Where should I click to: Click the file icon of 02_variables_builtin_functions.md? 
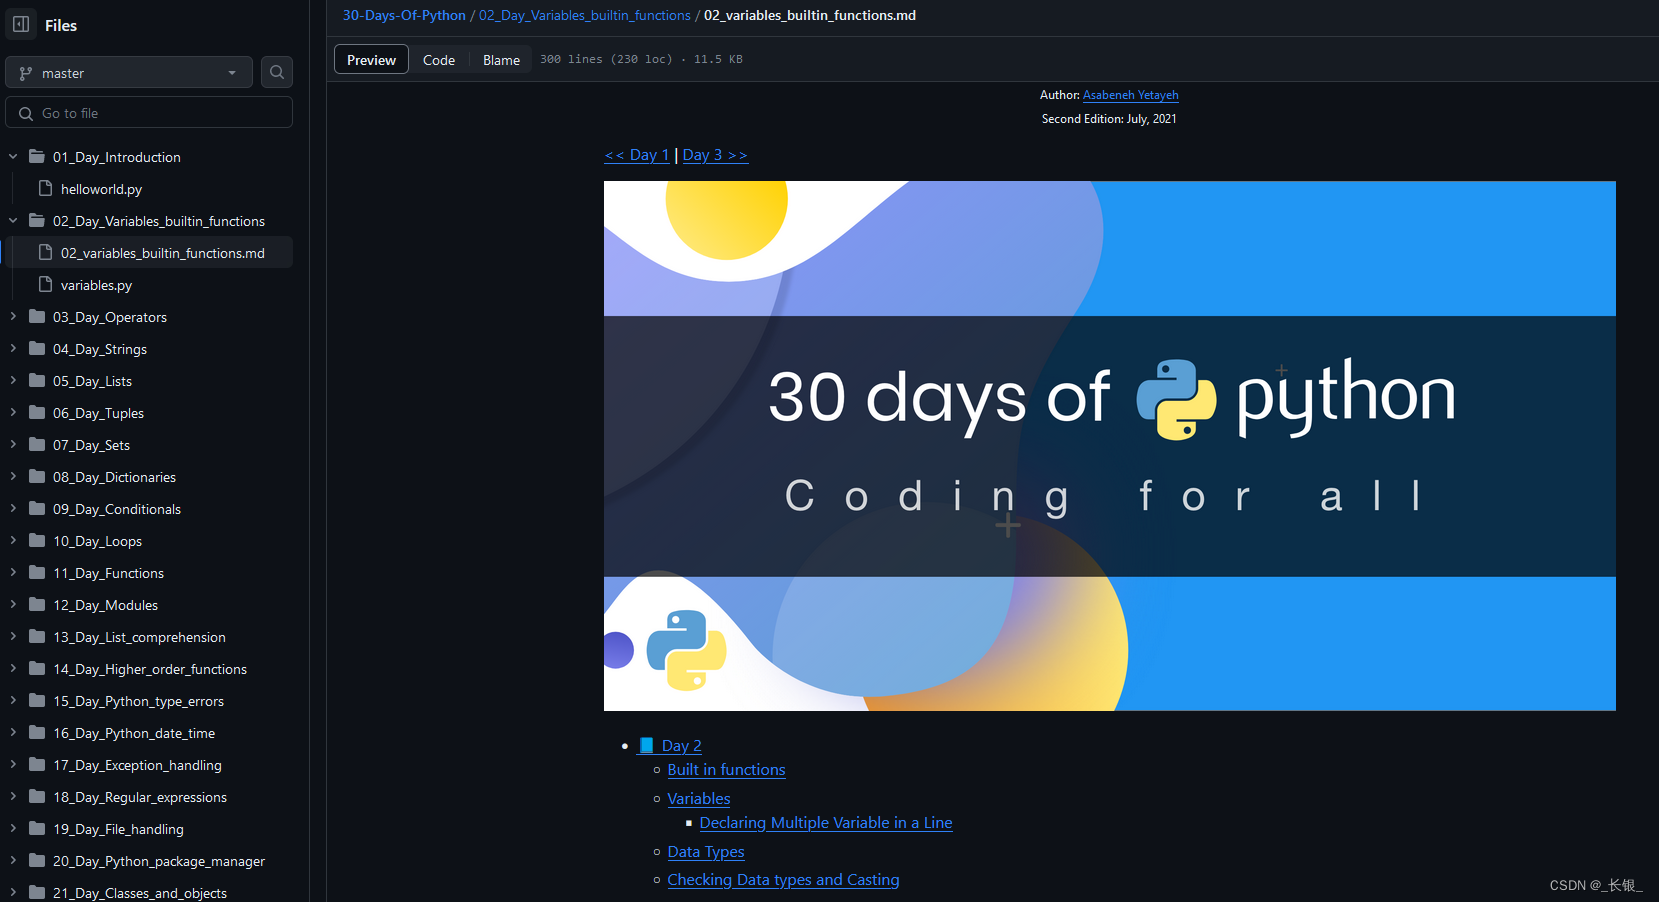pos(46,252)
